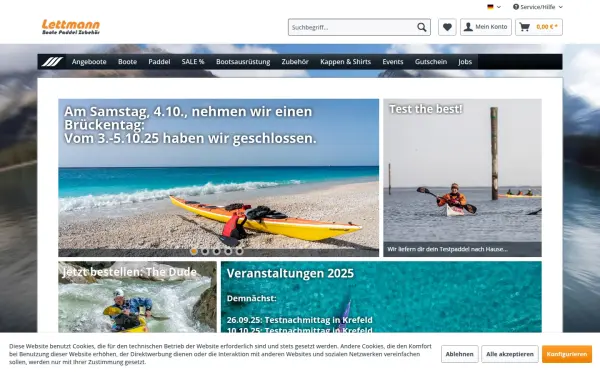Open the Zubehör menu

tap(295, 62)
